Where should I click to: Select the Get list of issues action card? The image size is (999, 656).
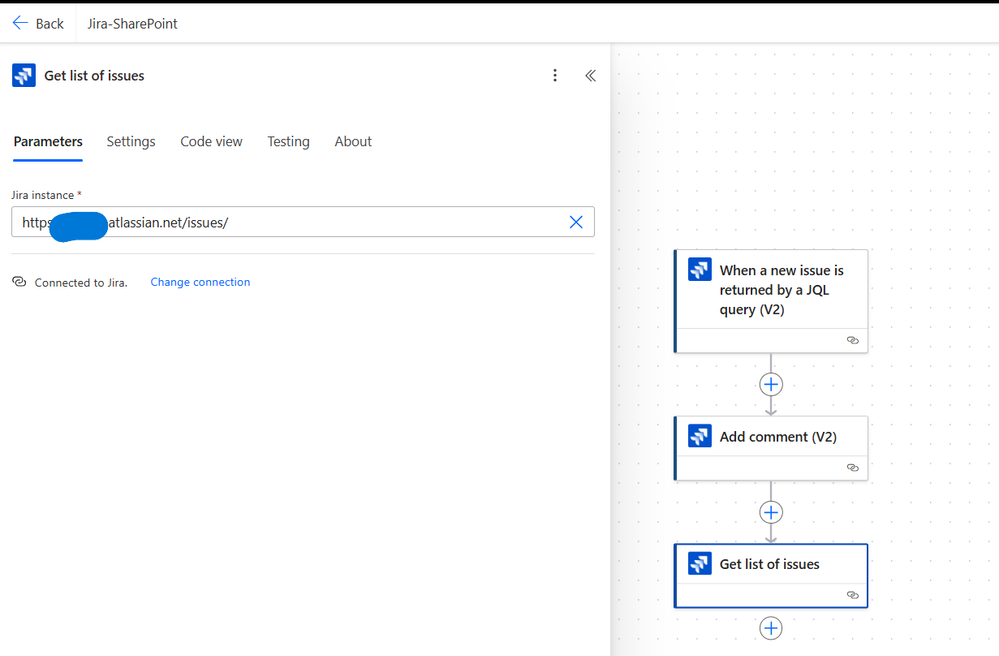point(771,576)
